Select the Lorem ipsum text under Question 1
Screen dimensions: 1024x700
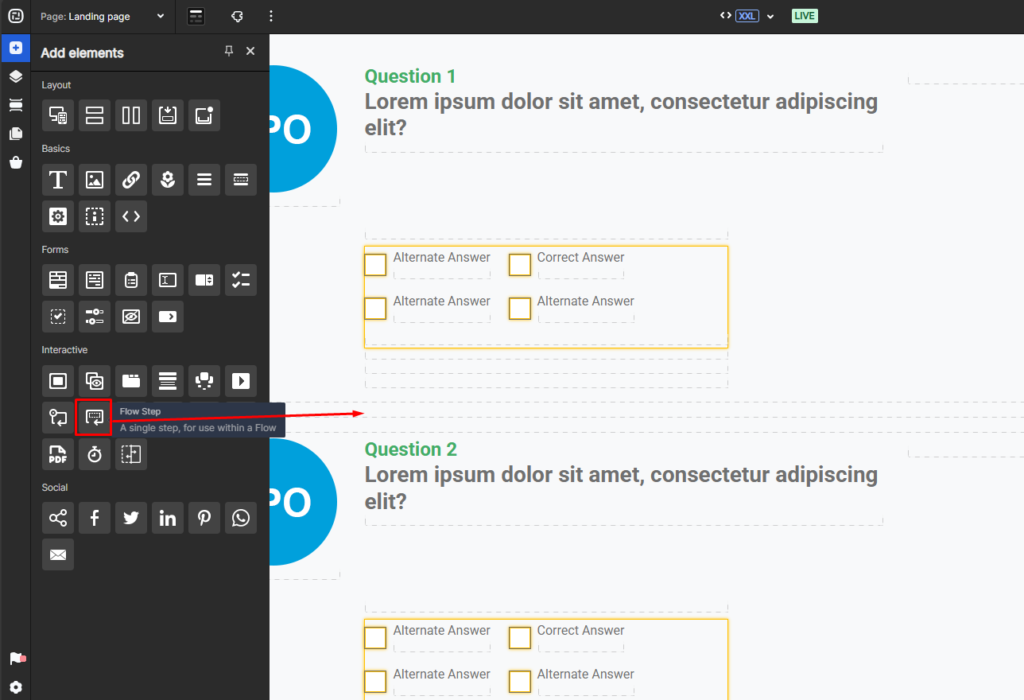pos(621,115)
